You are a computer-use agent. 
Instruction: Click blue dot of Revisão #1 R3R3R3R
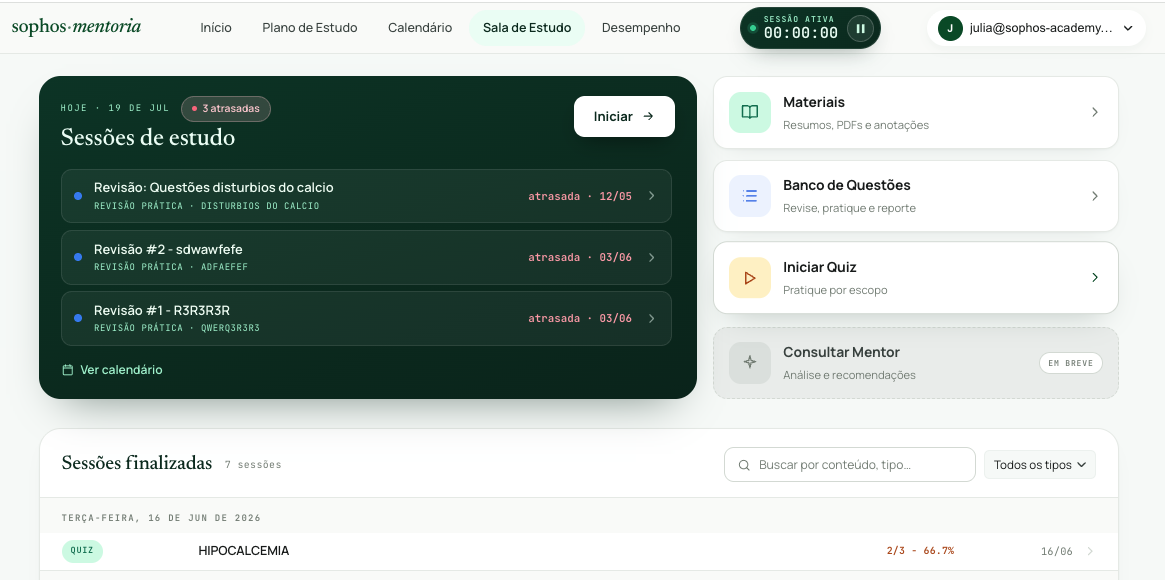pos(78,318)
